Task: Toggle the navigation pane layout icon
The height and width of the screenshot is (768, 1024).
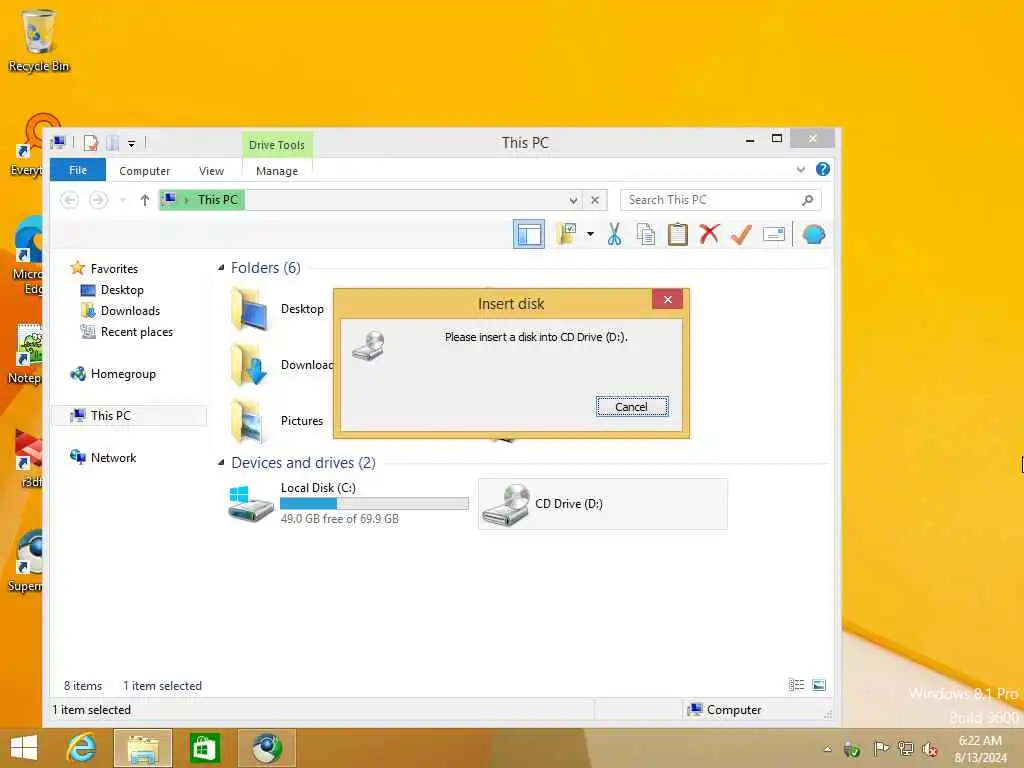Action: pyautogui.click(x=528, y=234)
